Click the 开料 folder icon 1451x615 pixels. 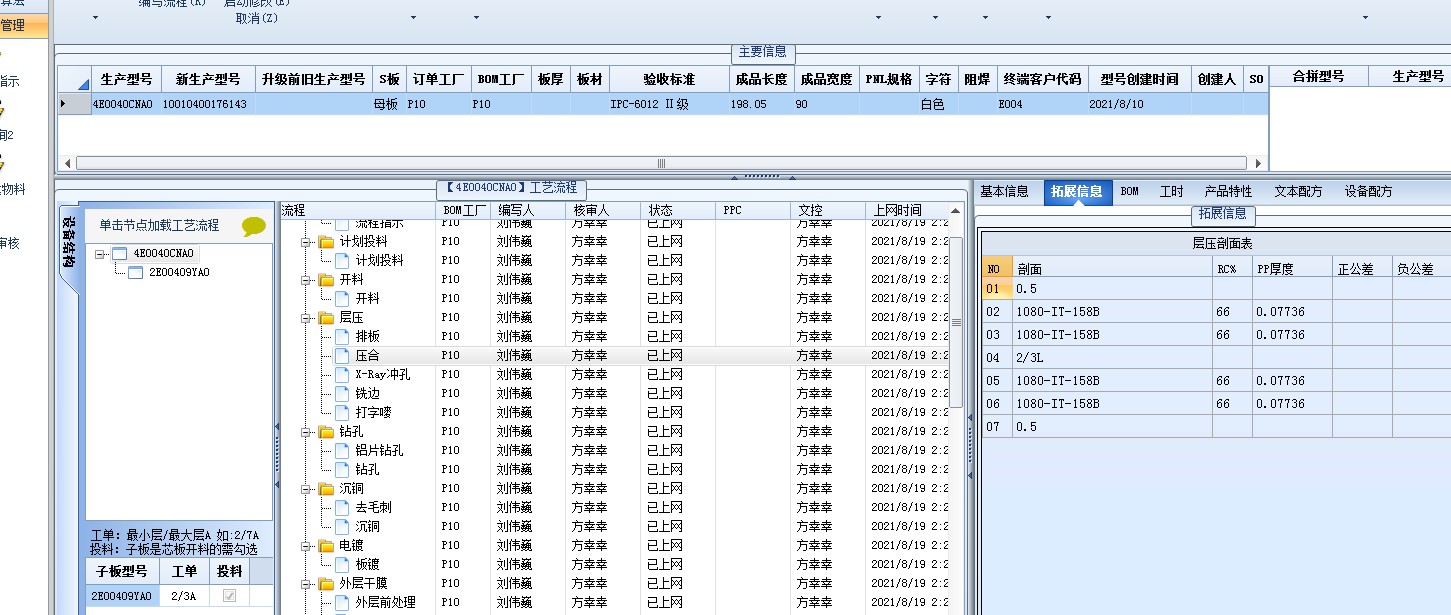pyautogui.click(x=326, y=280)
